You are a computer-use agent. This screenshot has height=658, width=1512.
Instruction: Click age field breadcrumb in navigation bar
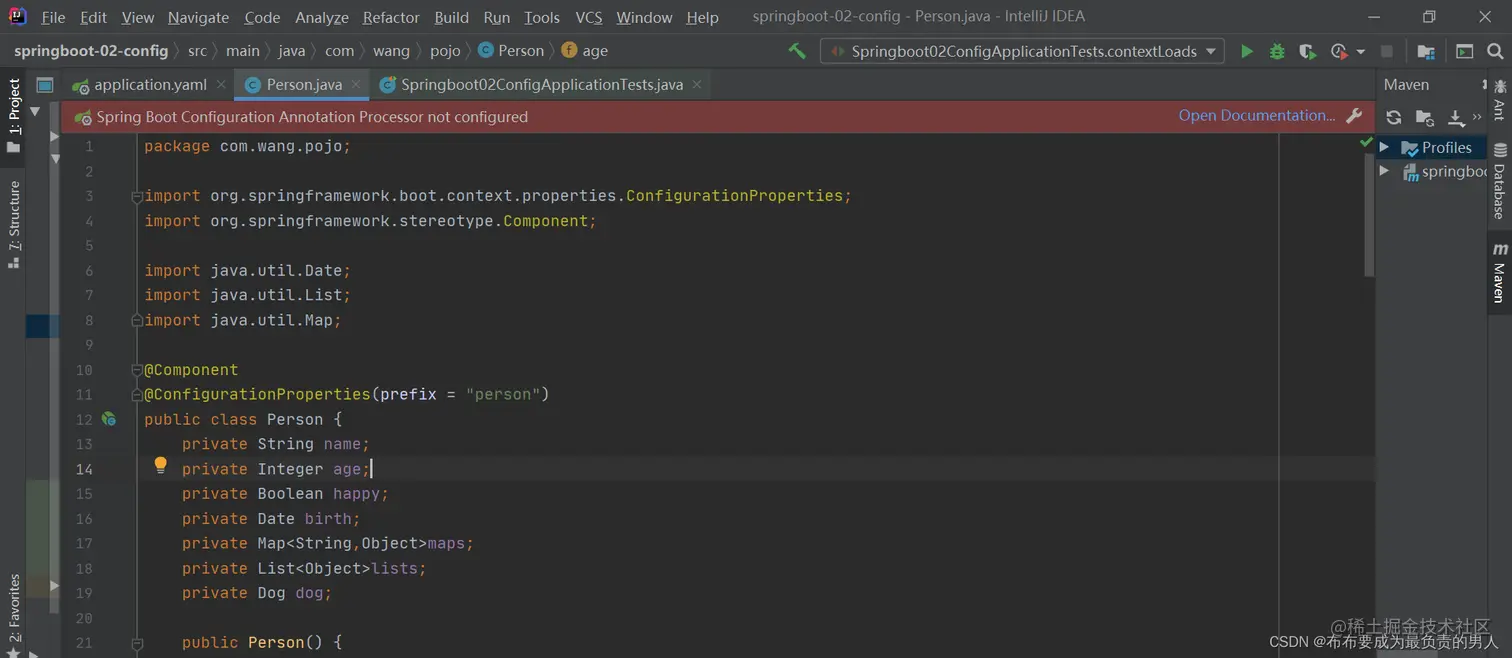click(x=585, y=51)
